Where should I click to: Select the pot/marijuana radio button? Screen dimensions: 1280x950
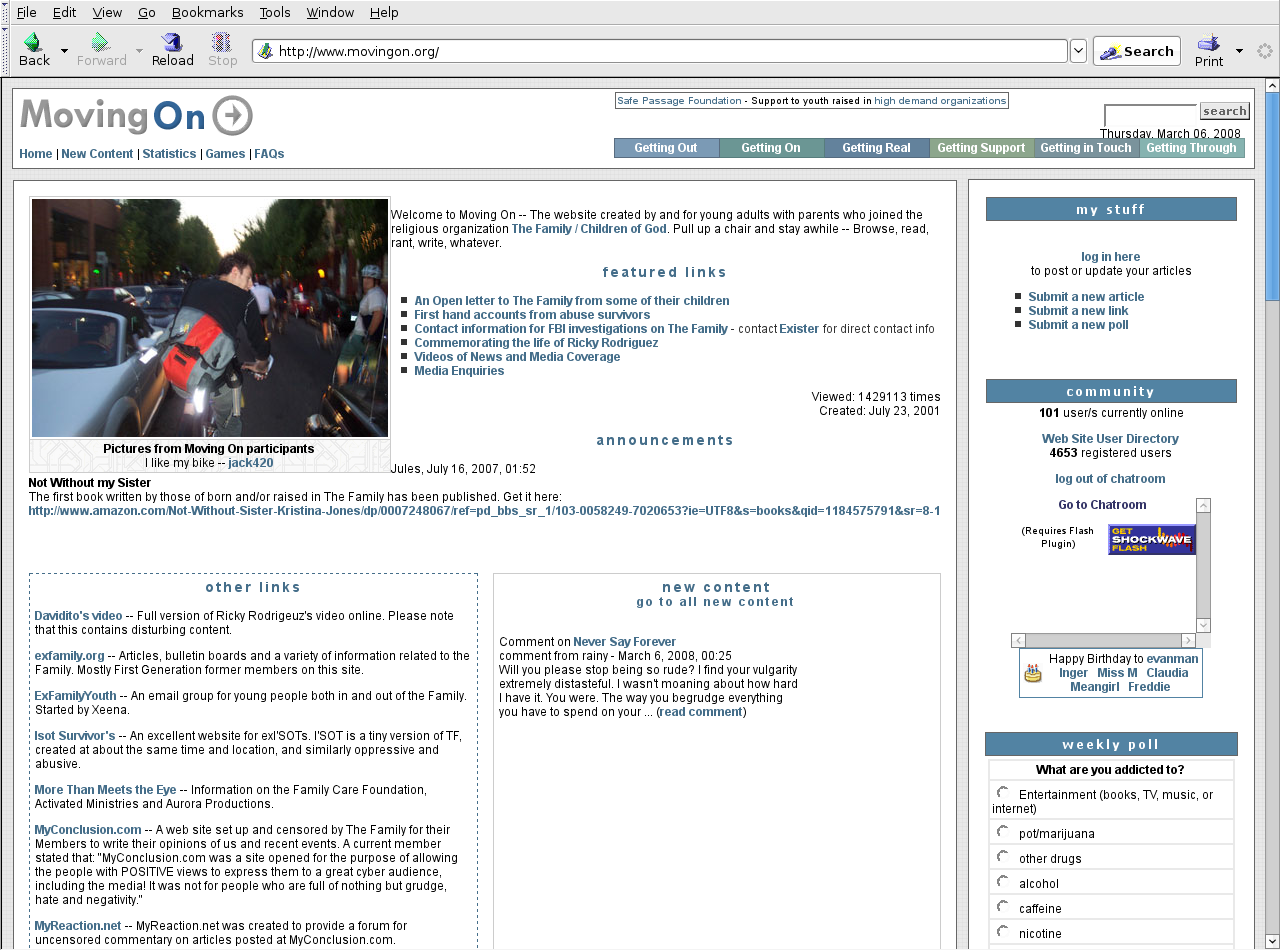[x=1003, y=831]
